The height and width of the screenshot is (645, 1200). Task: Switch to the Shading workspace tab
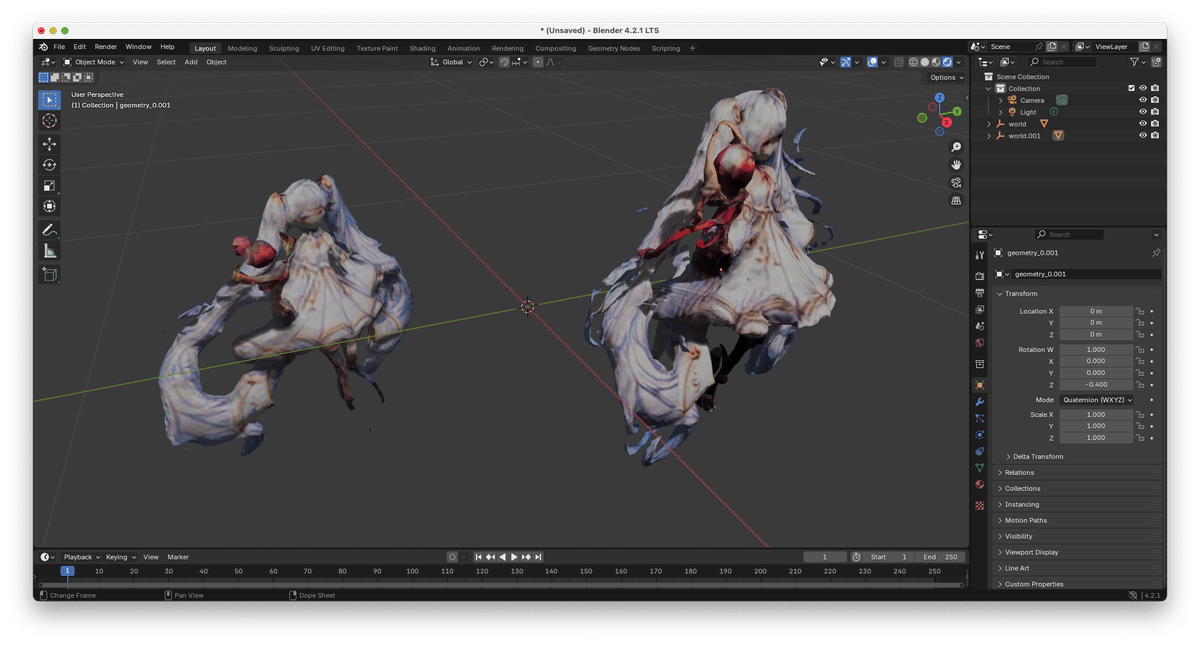[x=422, y=47]
